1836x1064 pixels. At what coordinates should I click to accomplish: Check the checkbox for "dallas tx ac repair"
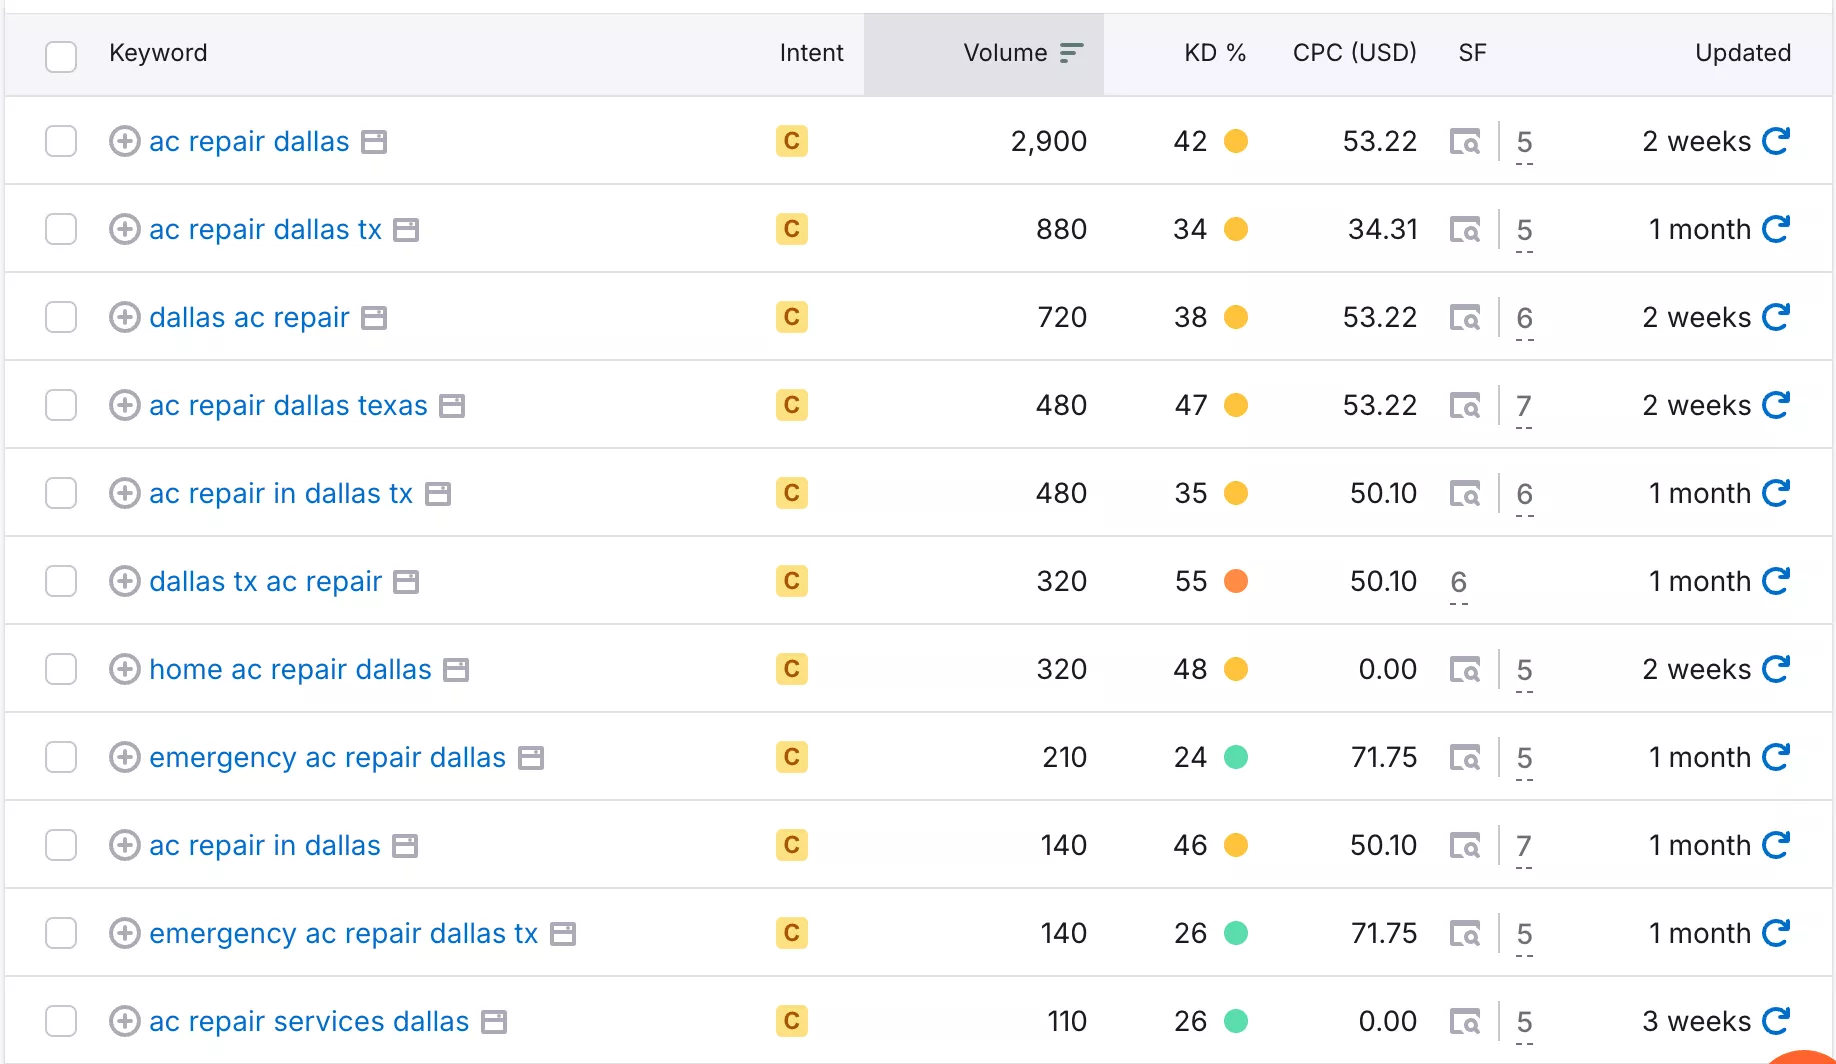tap(61, 581)
